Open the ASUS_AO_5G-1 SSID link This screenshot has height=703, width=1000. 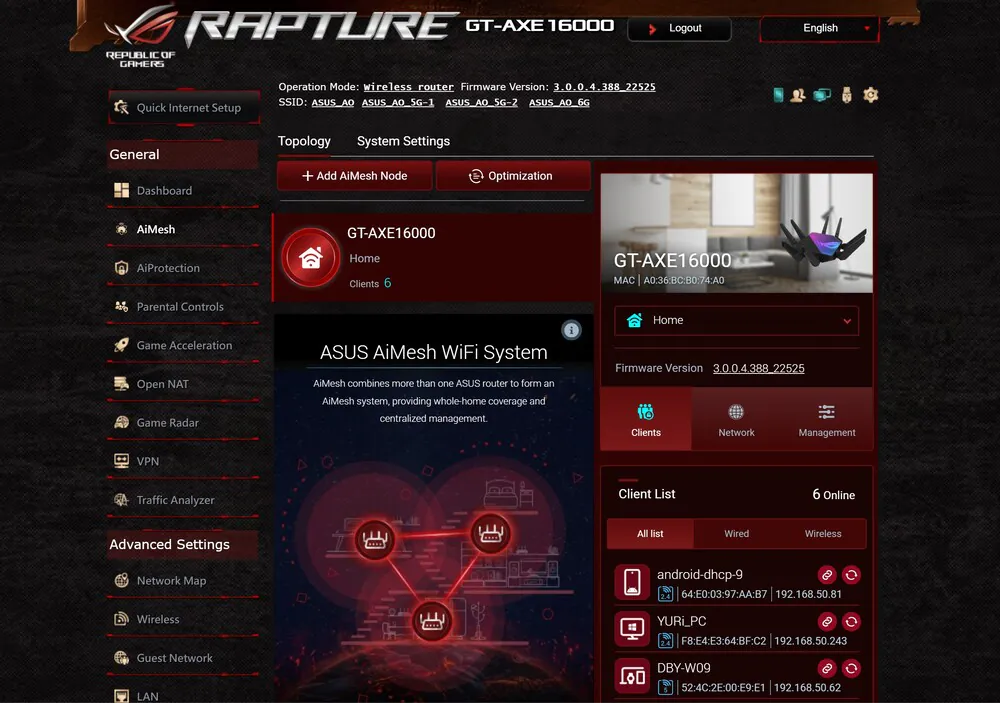[398, 102]
